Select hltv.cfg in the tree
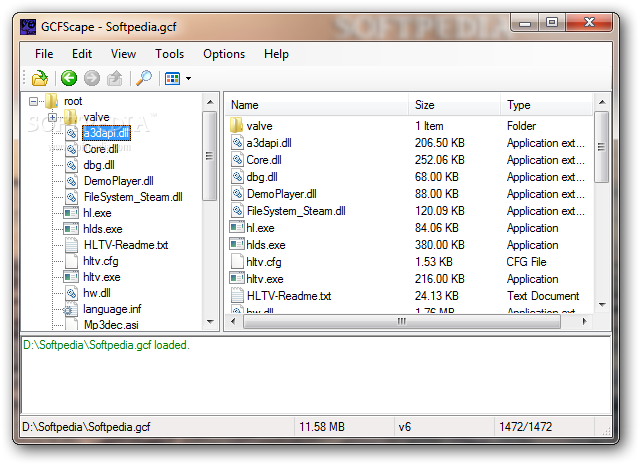Viewport: 640px width, 465px height. pos(100,261)
